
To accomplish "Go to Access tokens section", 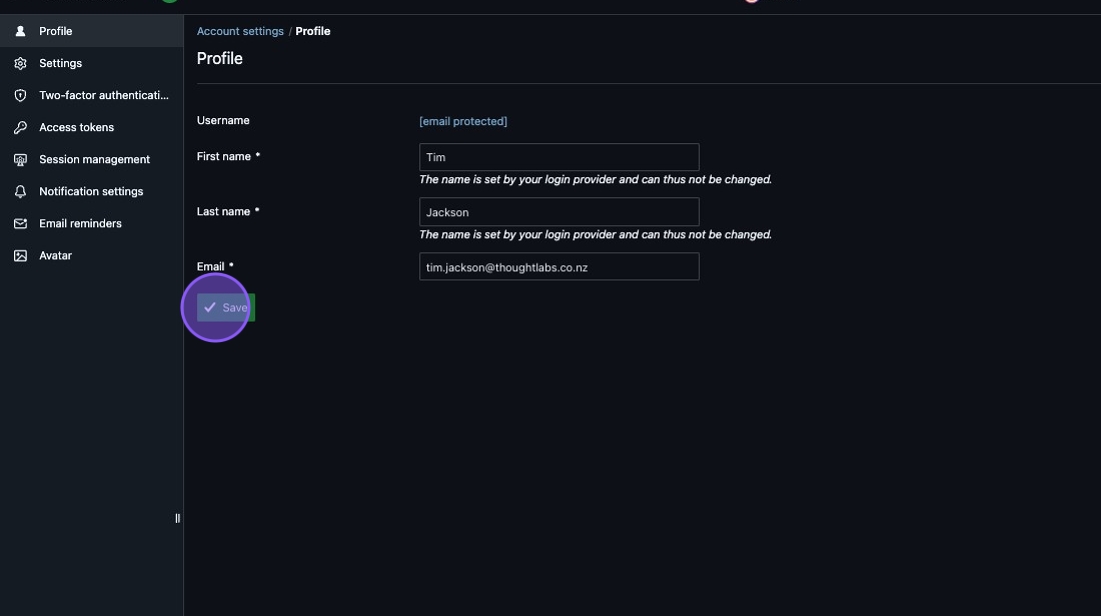I will click(x=76, y=127).
